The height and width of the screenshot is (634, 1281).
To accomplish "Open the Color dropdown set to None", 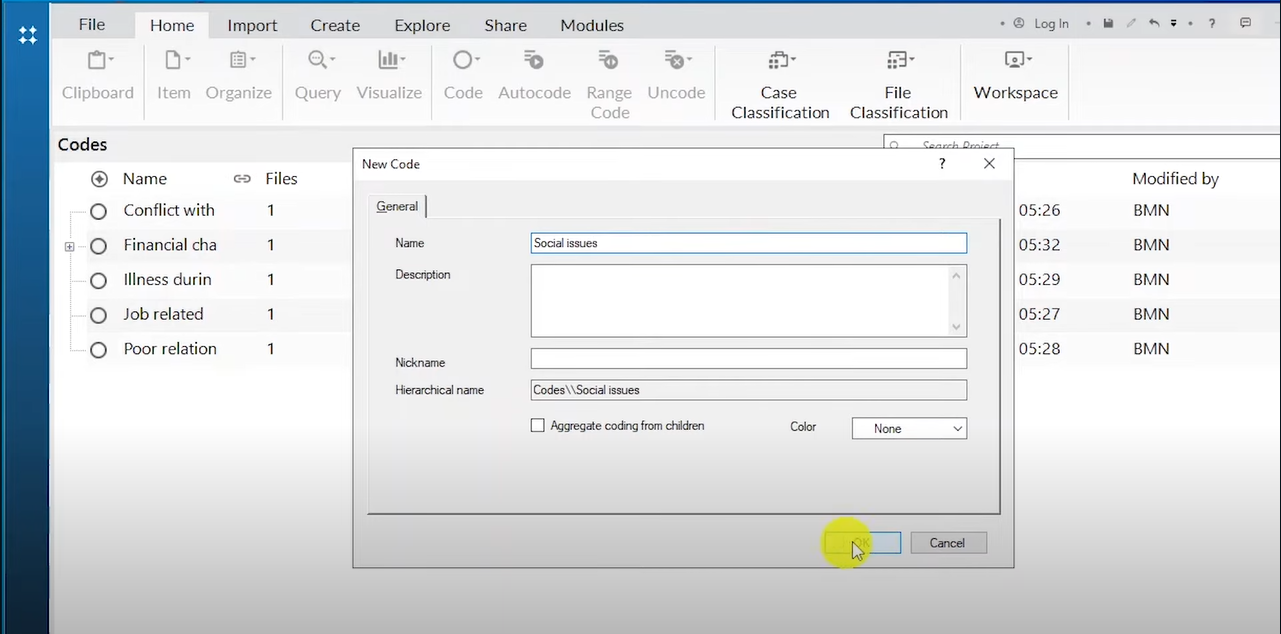I will click(x=909, y=428).
